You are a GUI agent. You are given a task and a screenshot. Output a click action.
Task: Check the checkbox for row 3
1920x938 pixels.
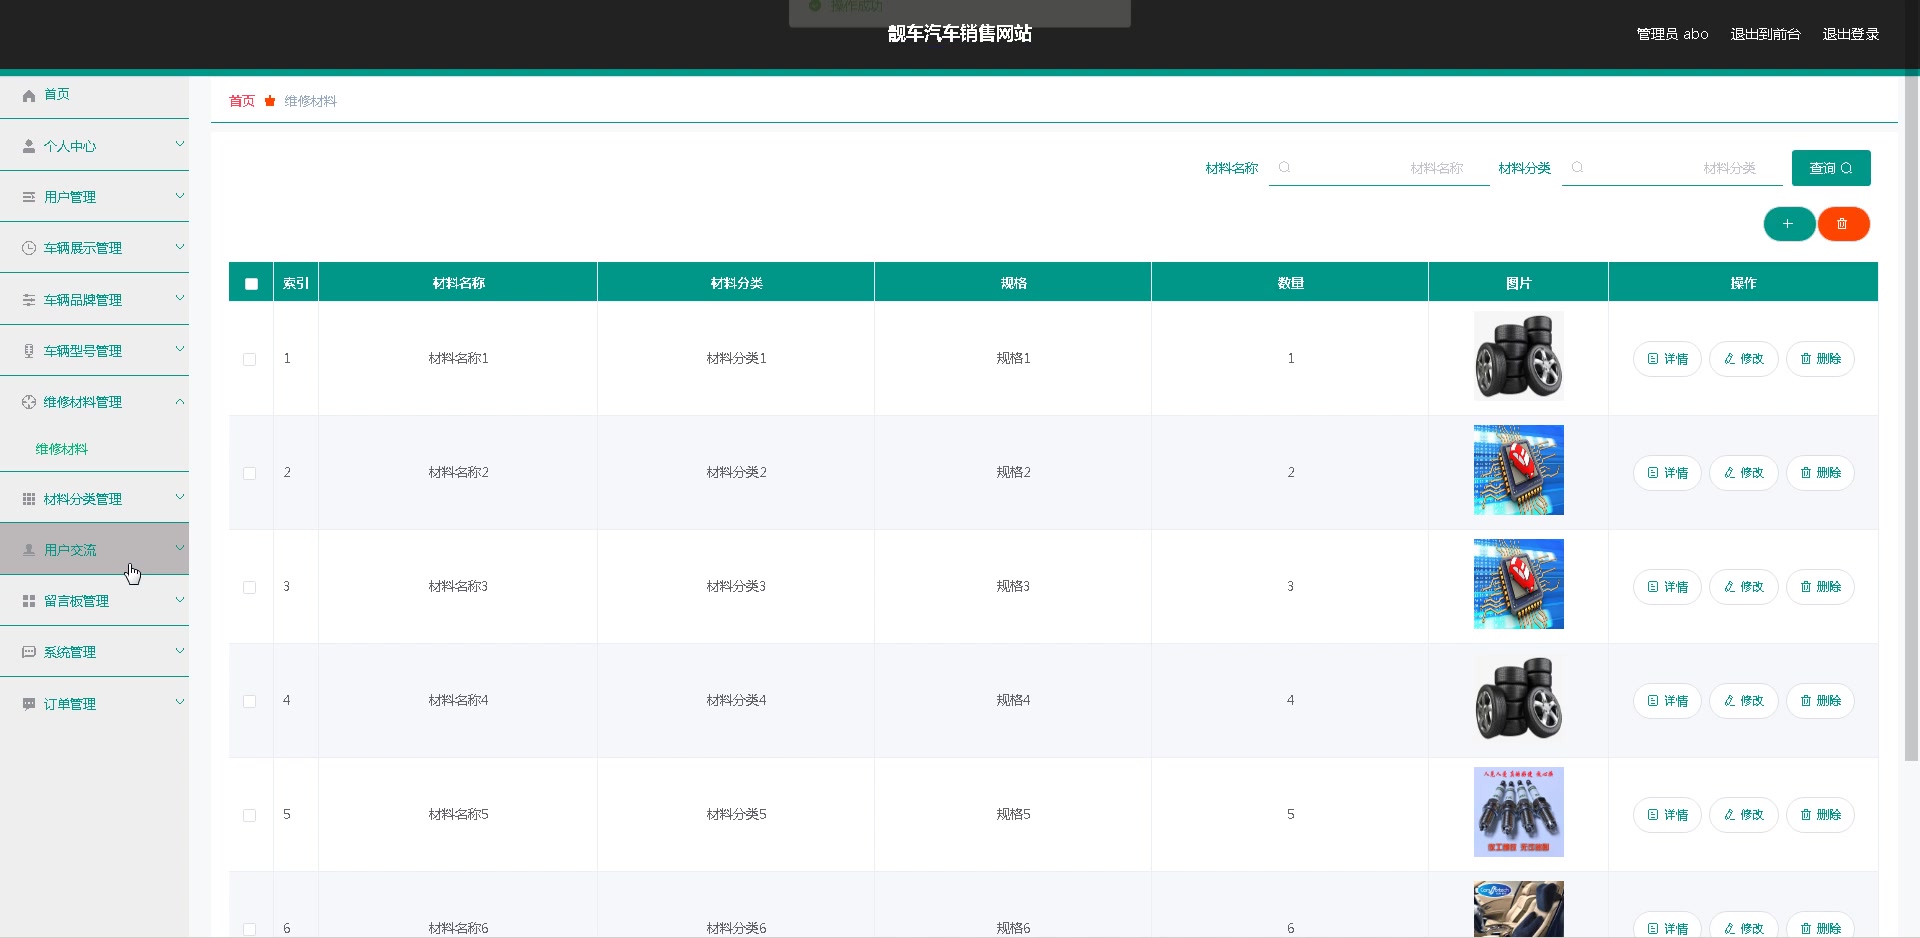coord(250,587)
